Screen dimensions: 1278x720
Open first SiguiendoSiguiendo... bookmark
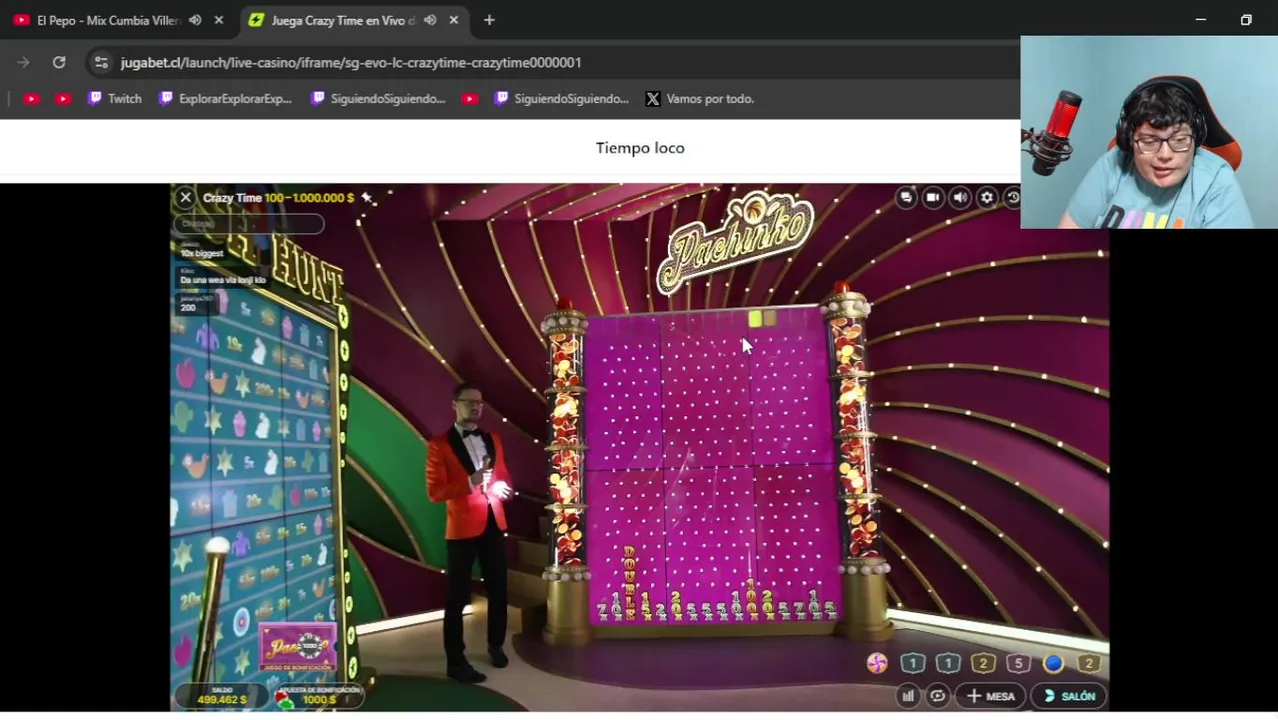click(378, 99)
